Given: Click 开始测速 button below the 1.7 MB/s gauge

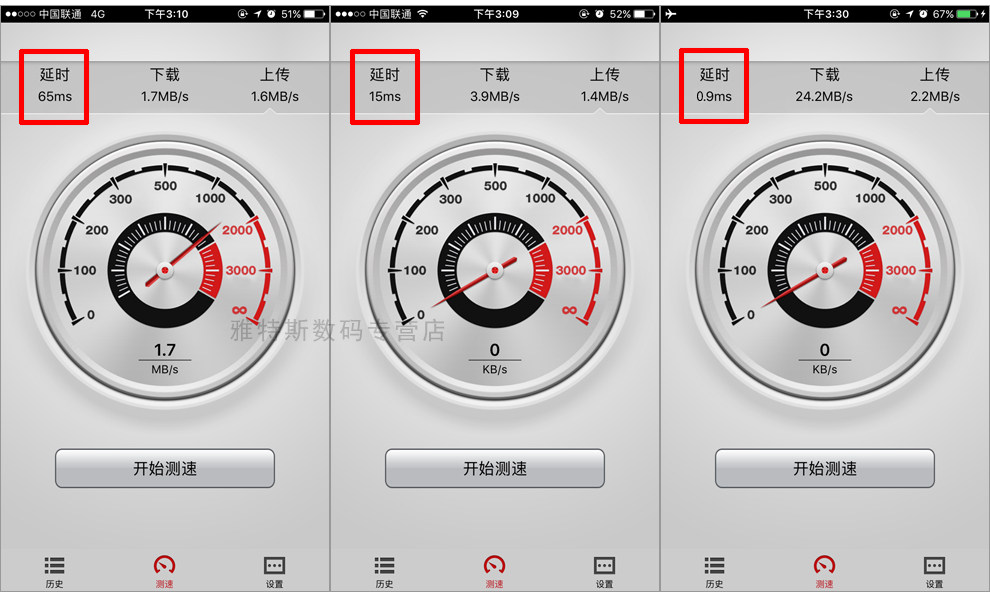Looking at the screenshot, I should (165, 468).
